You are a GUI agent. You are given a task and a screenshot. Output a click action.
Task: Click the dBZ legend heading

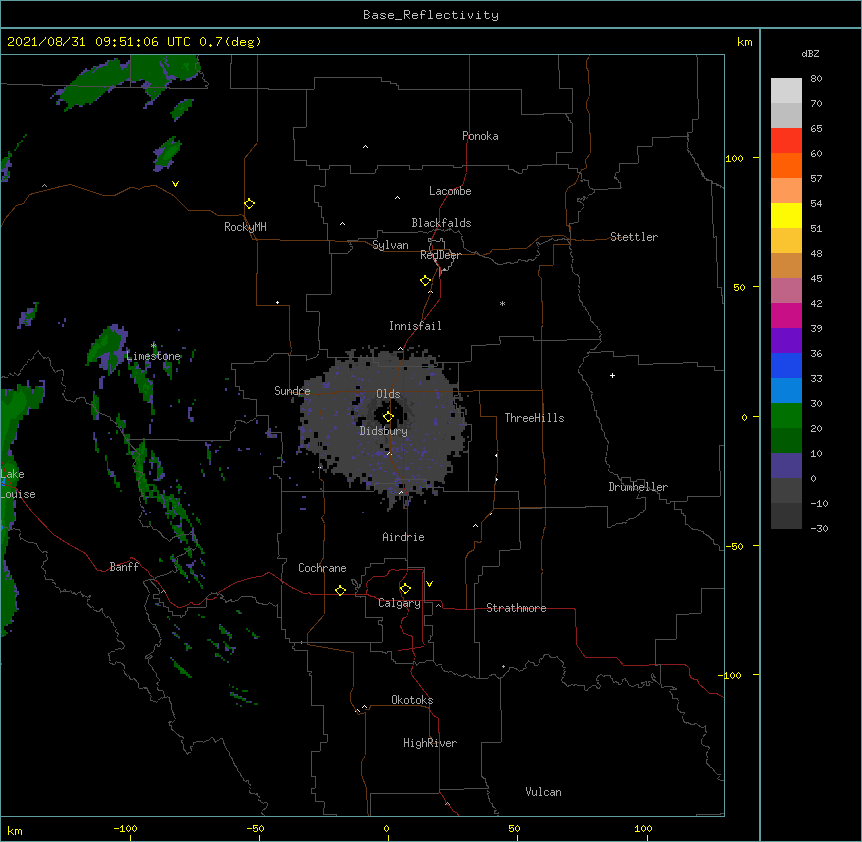coord(810,54)
